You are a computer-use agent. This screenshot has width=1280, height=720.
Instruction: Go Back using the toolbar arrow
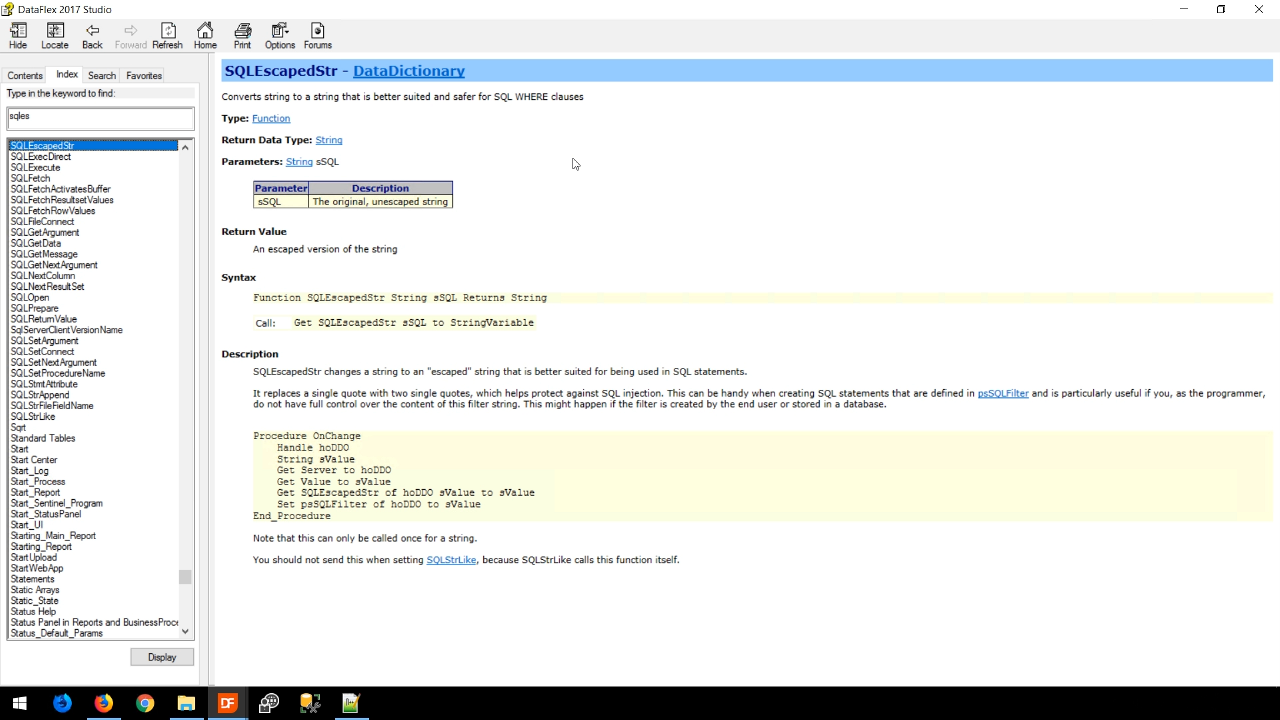point(92,36)
